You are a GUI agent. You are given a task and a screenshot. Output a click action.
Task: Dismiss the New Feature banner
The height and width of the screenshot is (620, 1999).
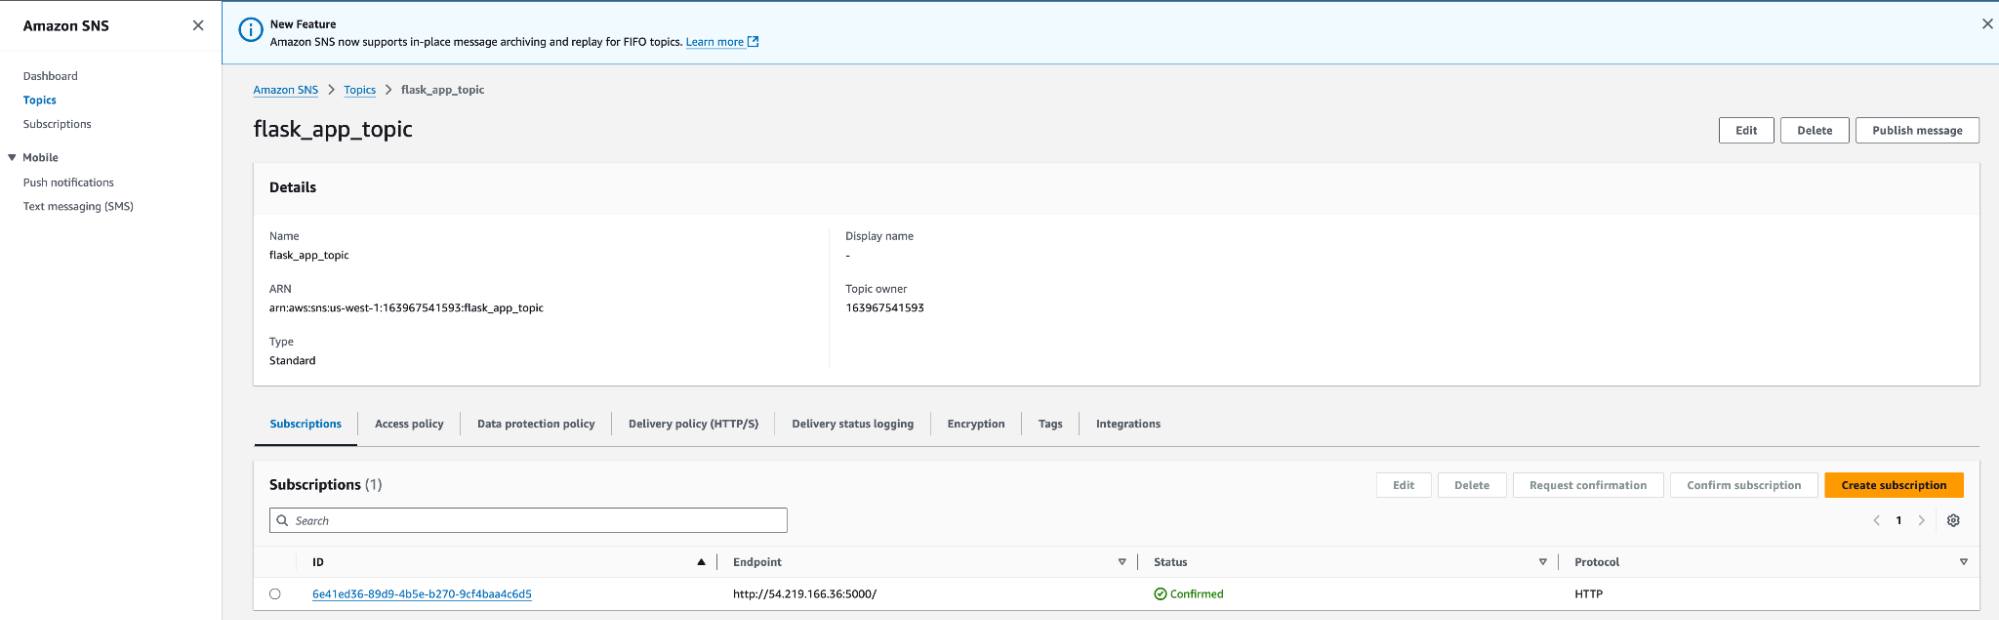coord(1986,24)
